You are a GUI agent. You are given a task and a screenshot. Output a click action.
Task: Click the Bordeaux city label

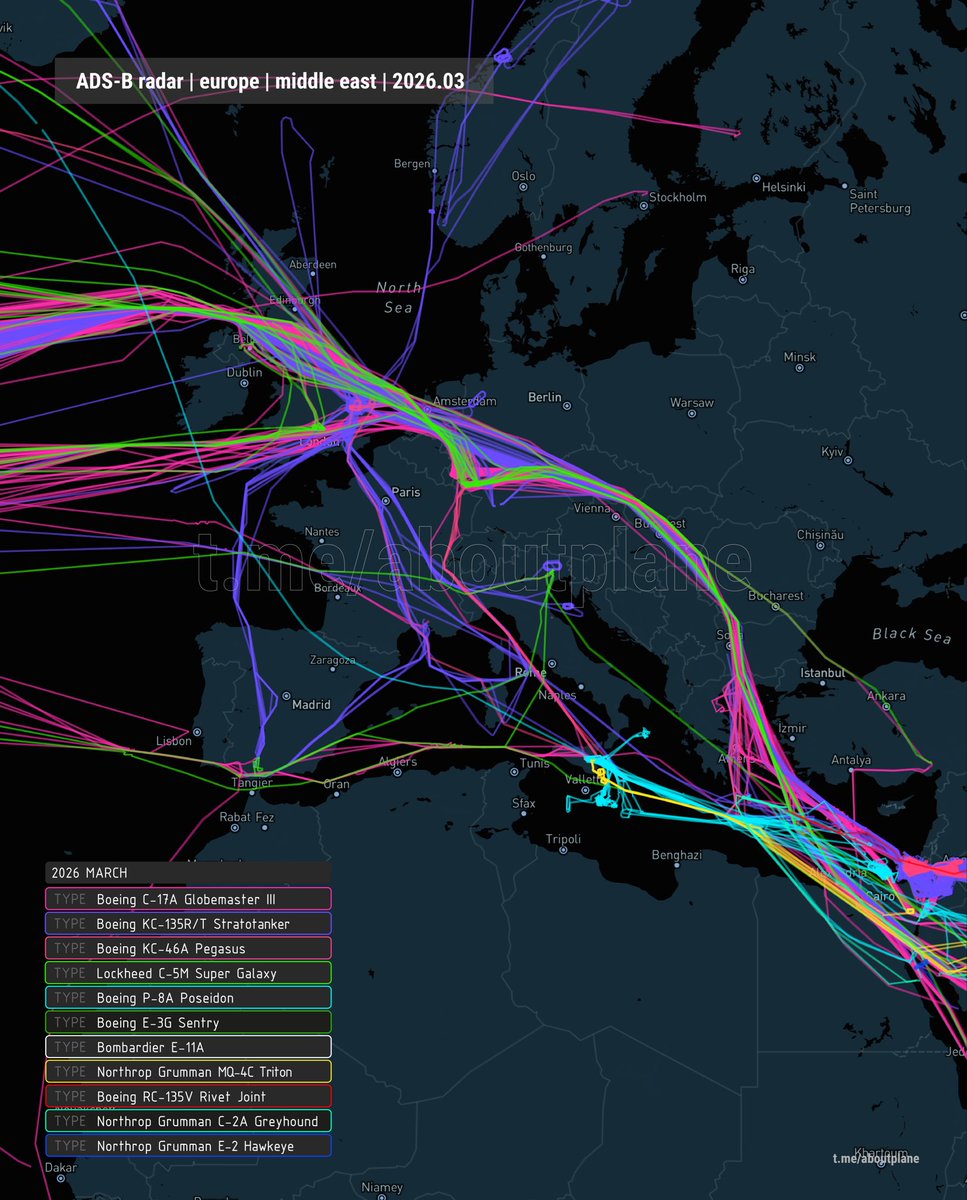pyautogui.click(x=337, y=588)
